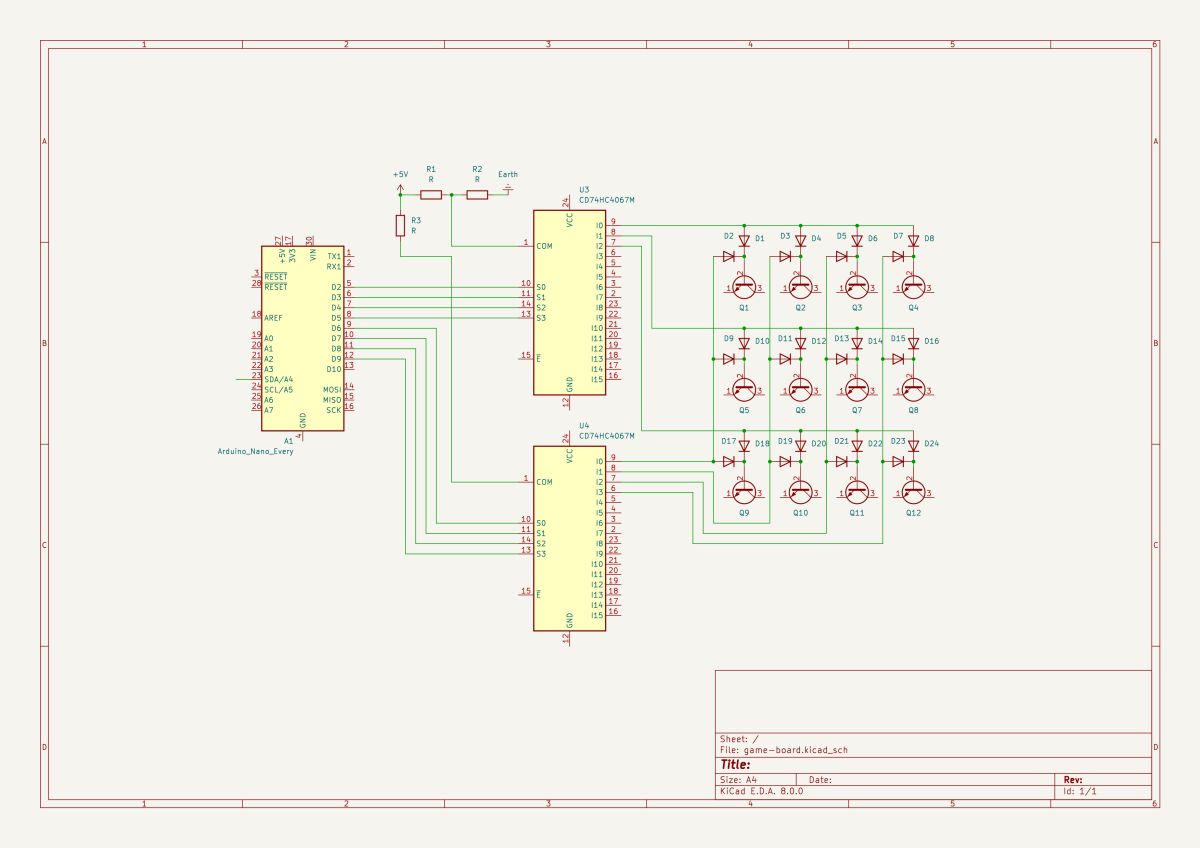This screenshot has width=1200, height=848.
Task: Click the D10 pin label on Arduino
Action: tap(334, 369)
